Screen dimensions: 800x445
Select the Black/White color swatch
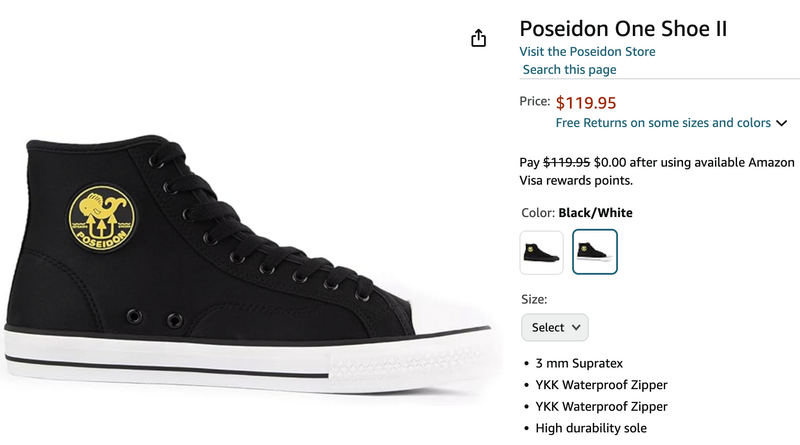tap(595, 252)
